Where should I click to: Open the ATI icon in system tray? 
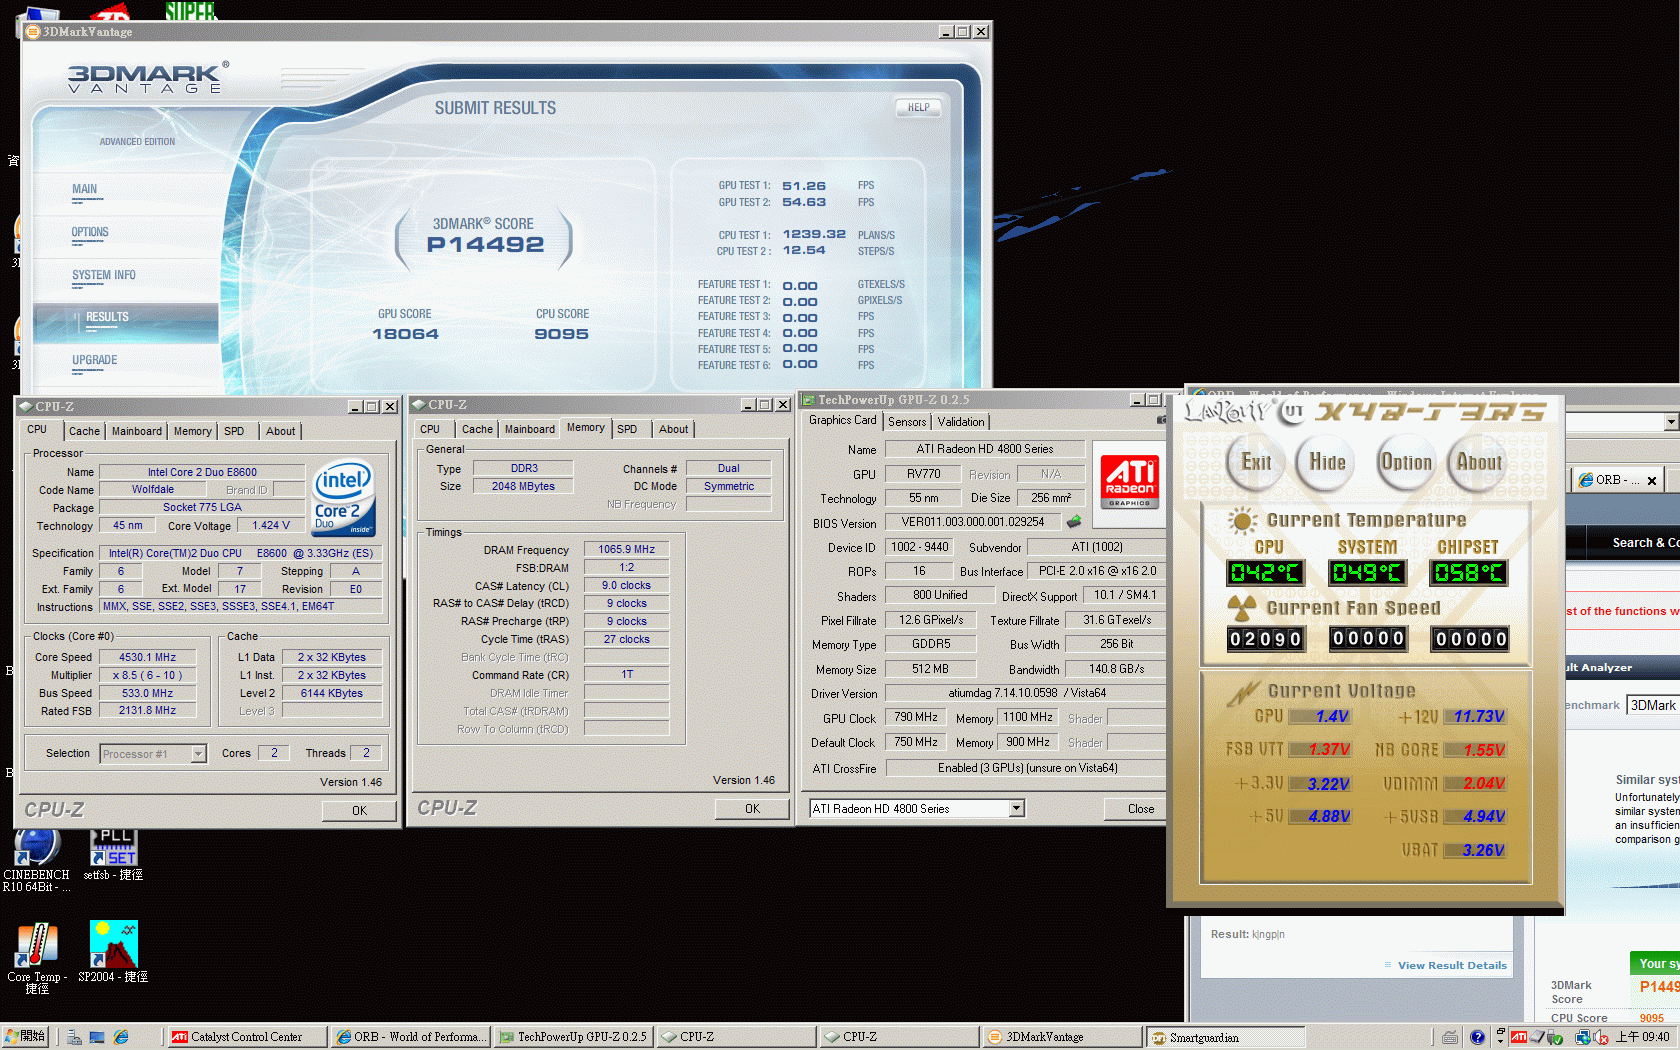coord(1519,1037)
